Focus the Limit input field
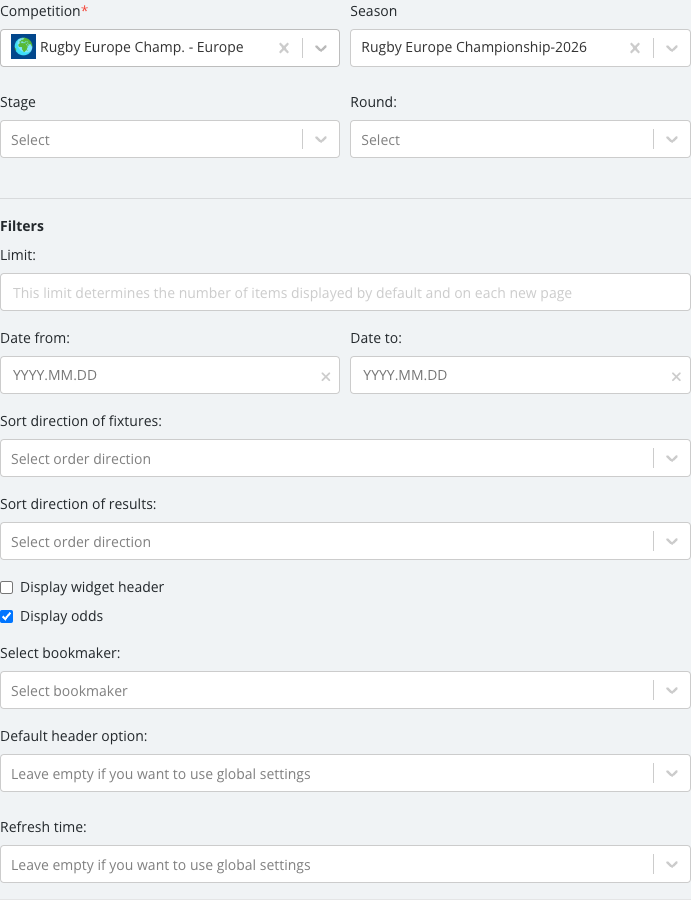 [345, 292]
